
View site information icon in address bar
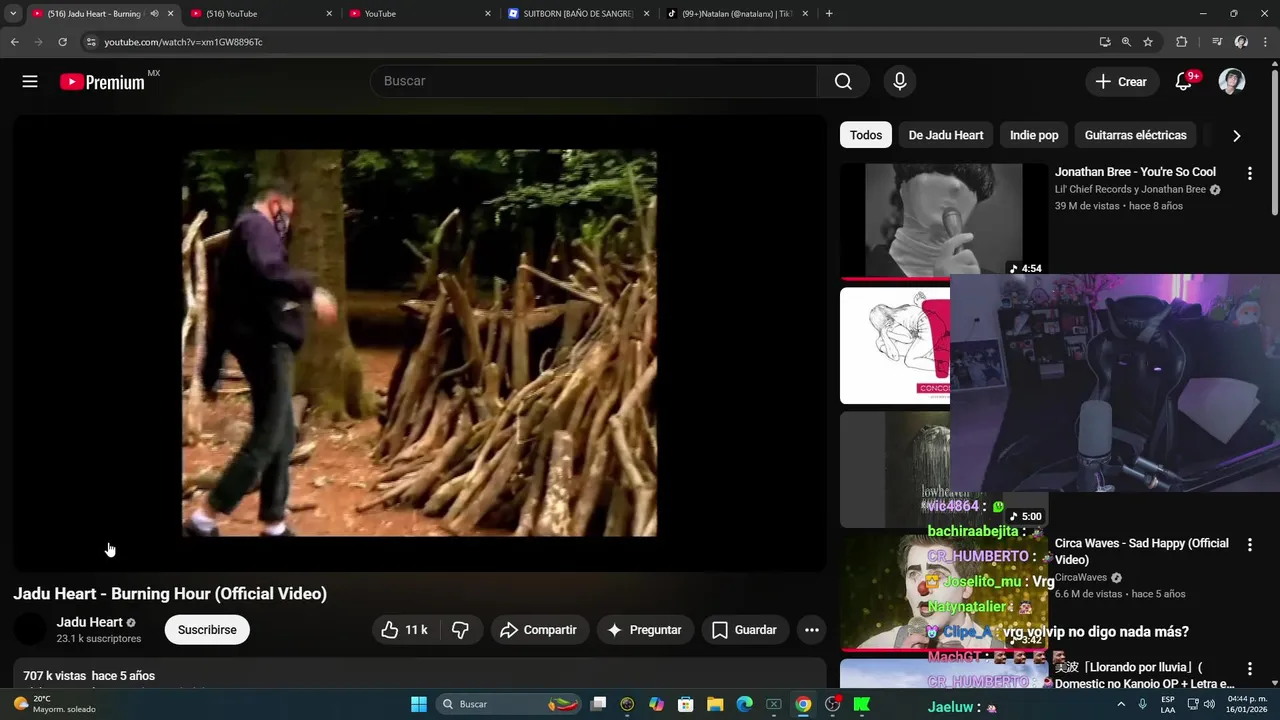pyautogui.click(x=91, y=42)
